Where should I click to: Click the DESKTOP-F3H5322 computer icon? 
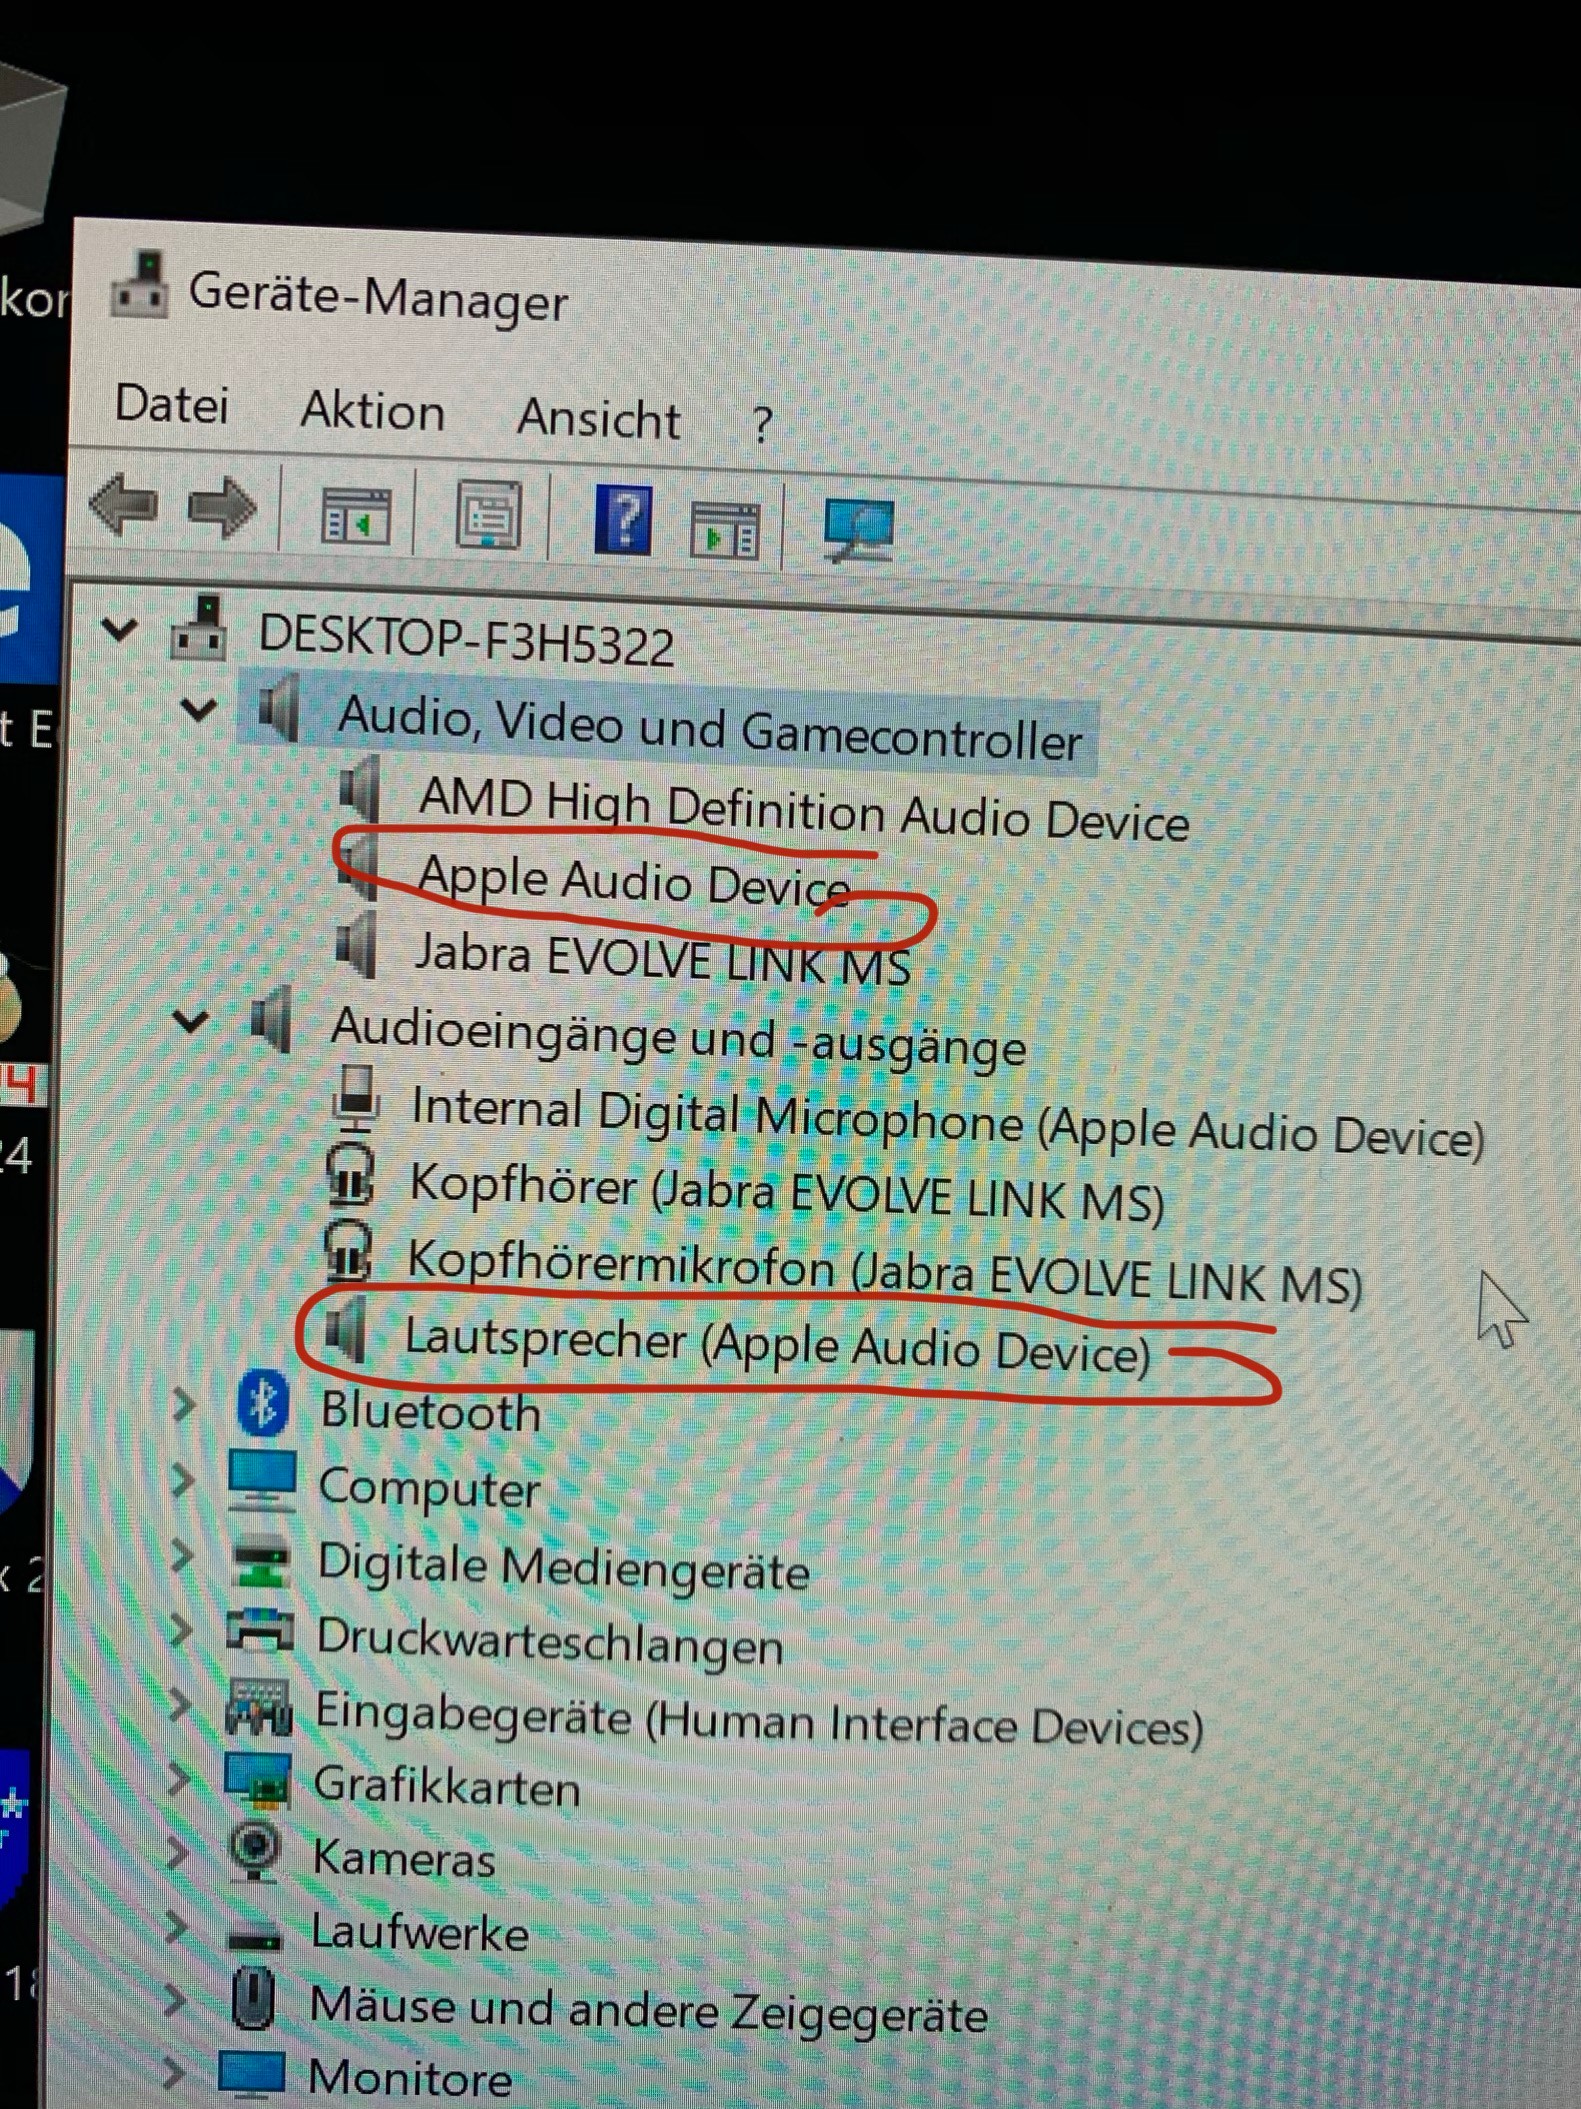pos(198,628)
